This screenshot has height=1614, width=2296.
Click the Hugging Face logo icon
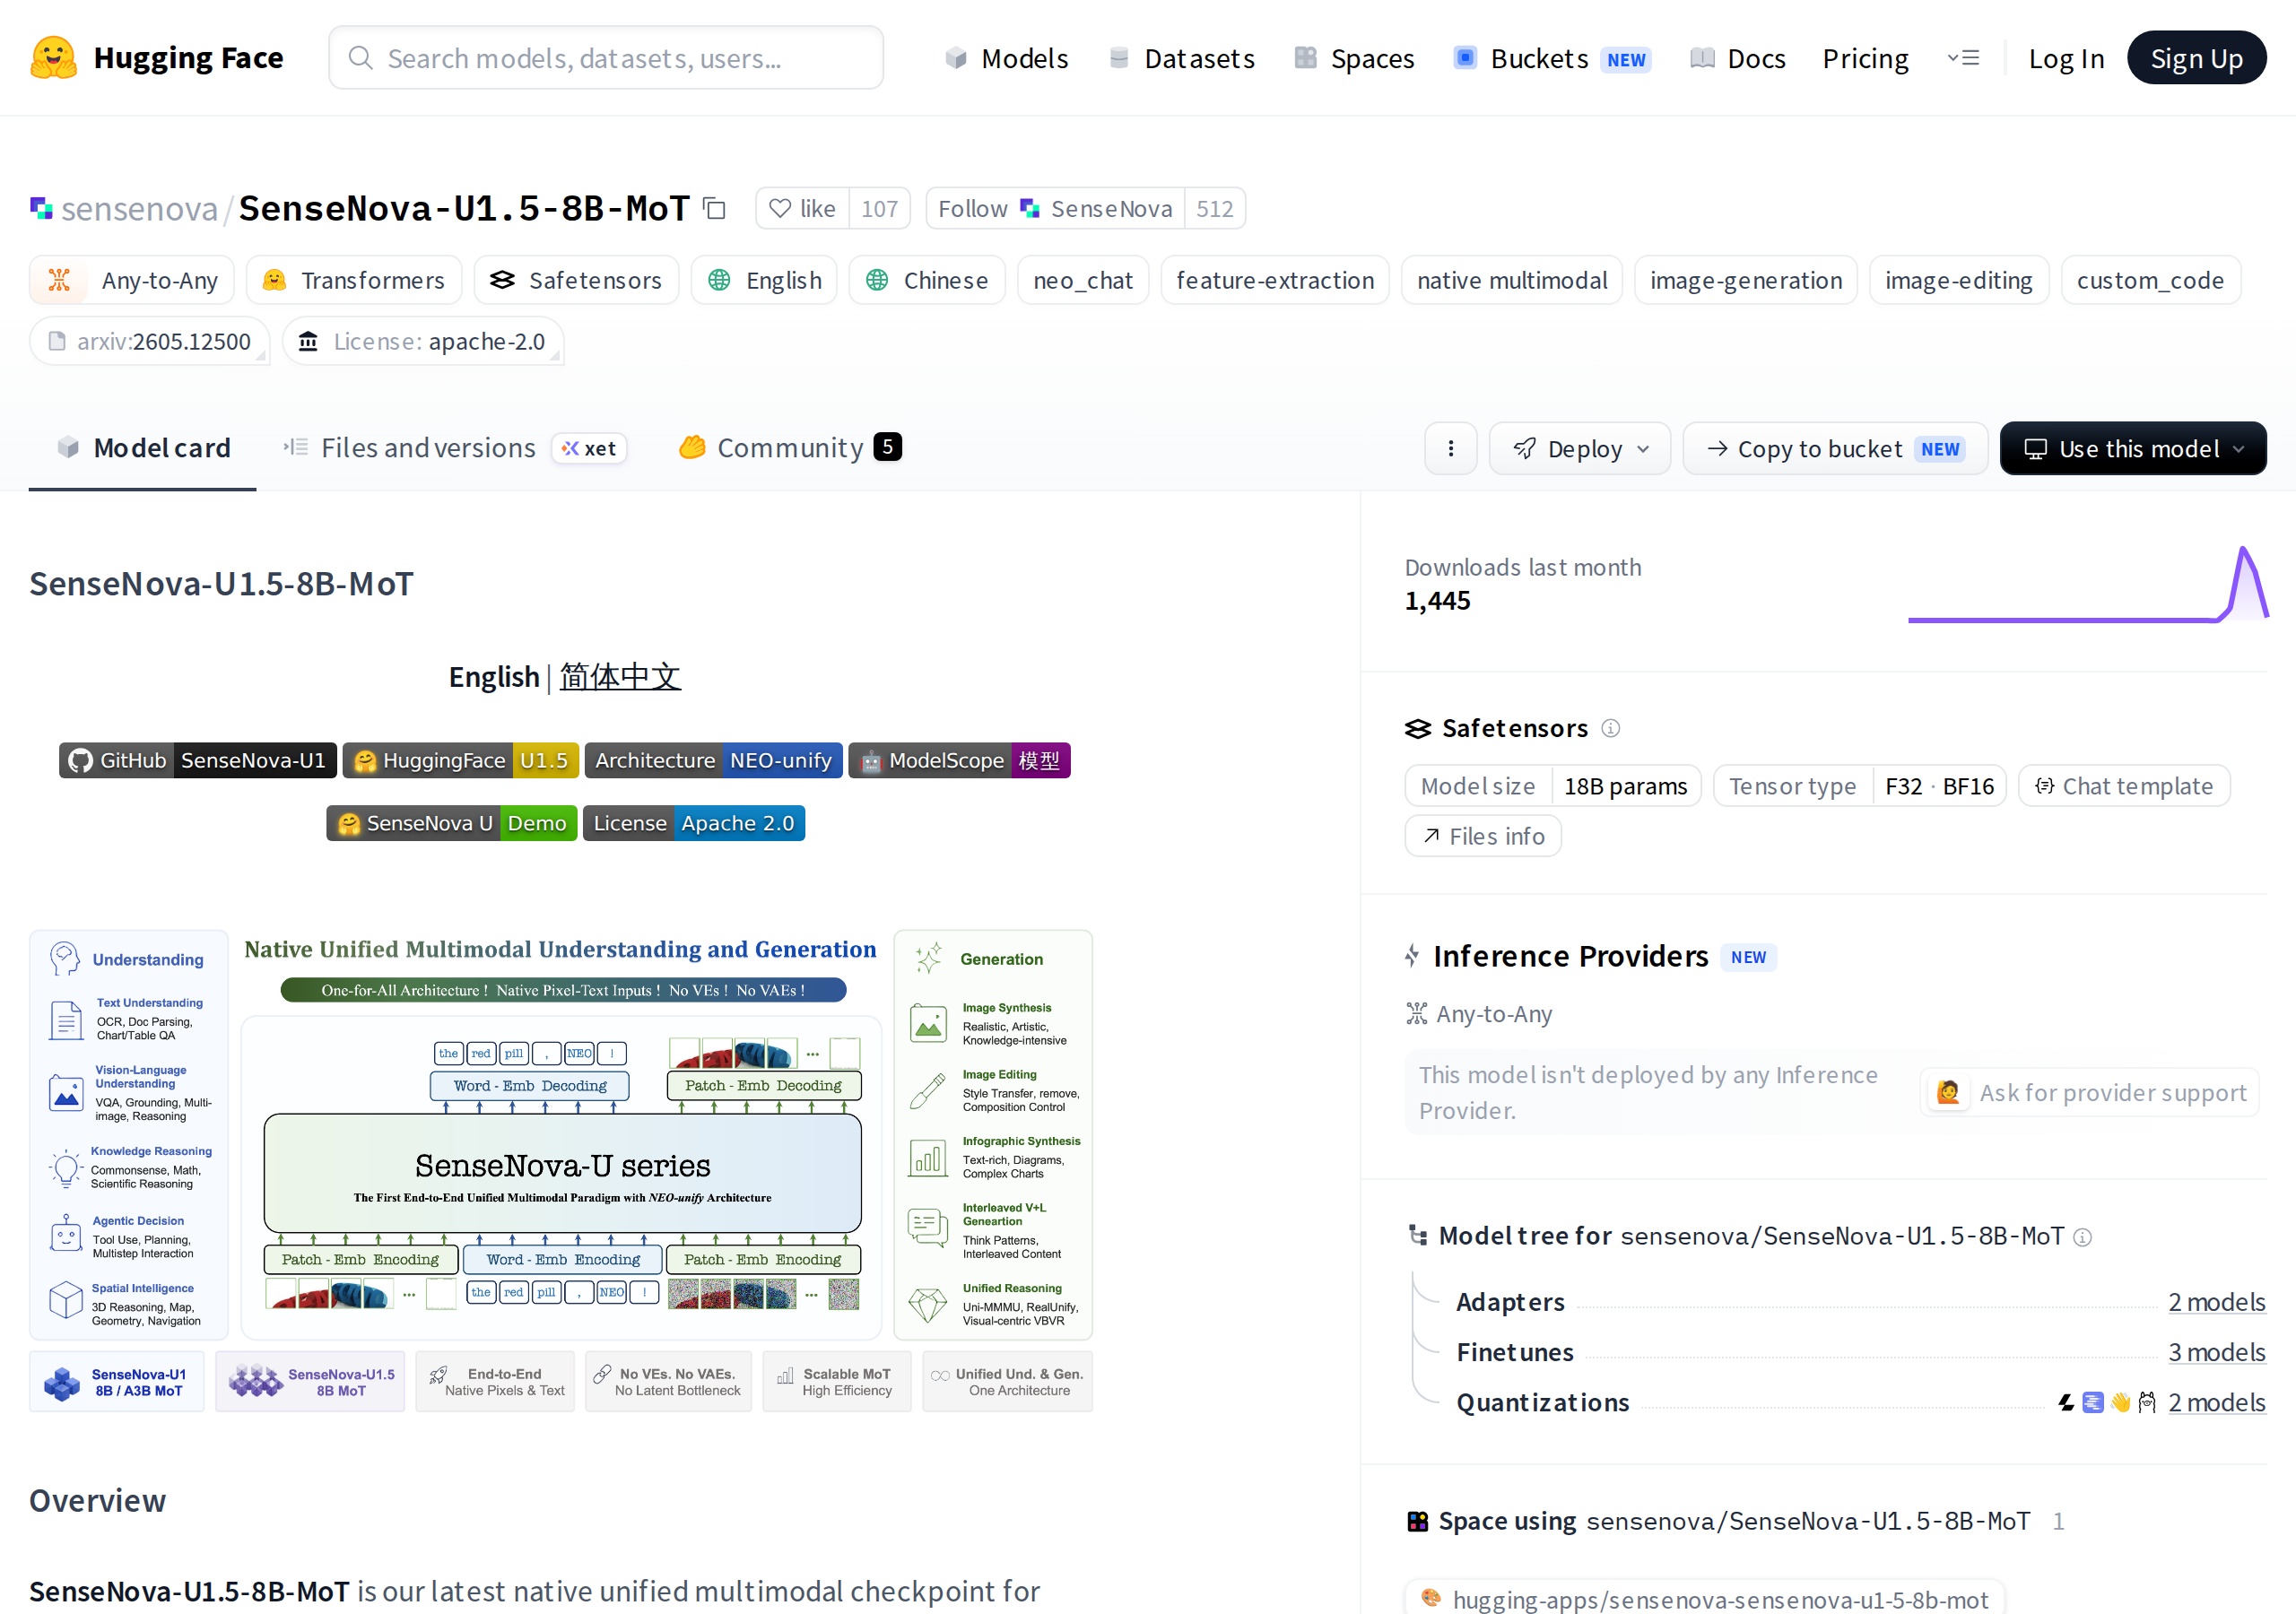(53, 58)
